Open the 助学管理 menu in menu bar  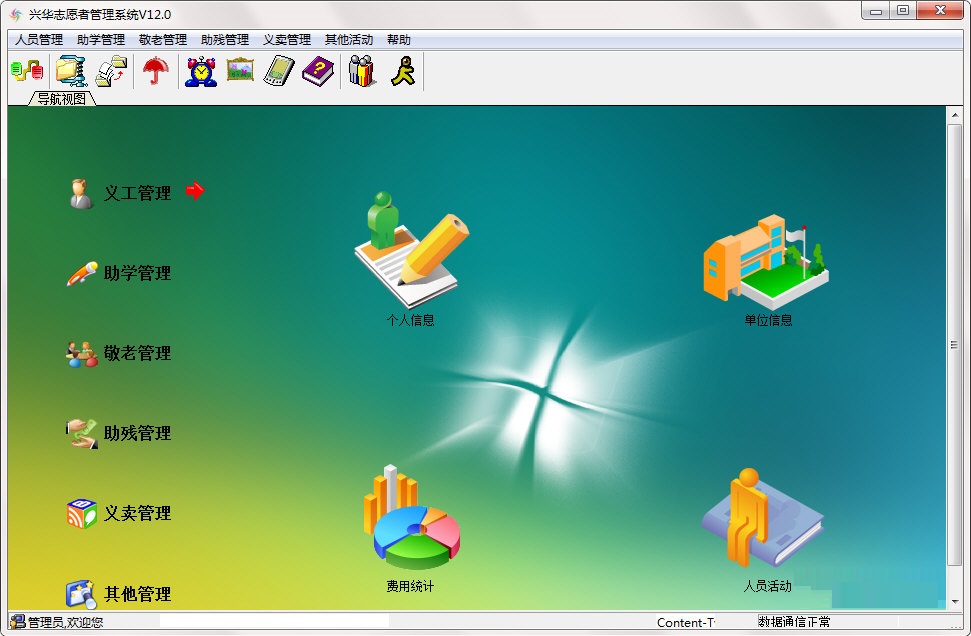coord(101,40)
